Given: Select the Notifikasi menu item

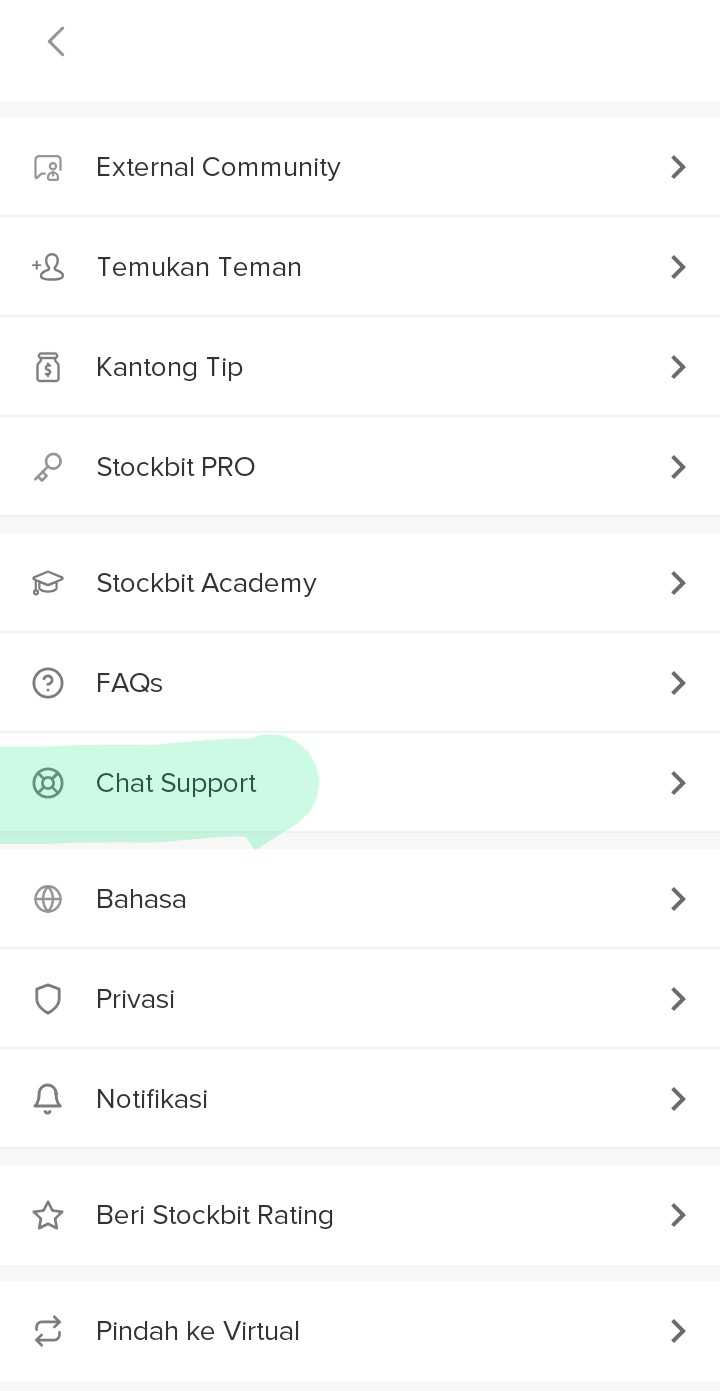Looking at the screenshot, I should pos(152,1099).
